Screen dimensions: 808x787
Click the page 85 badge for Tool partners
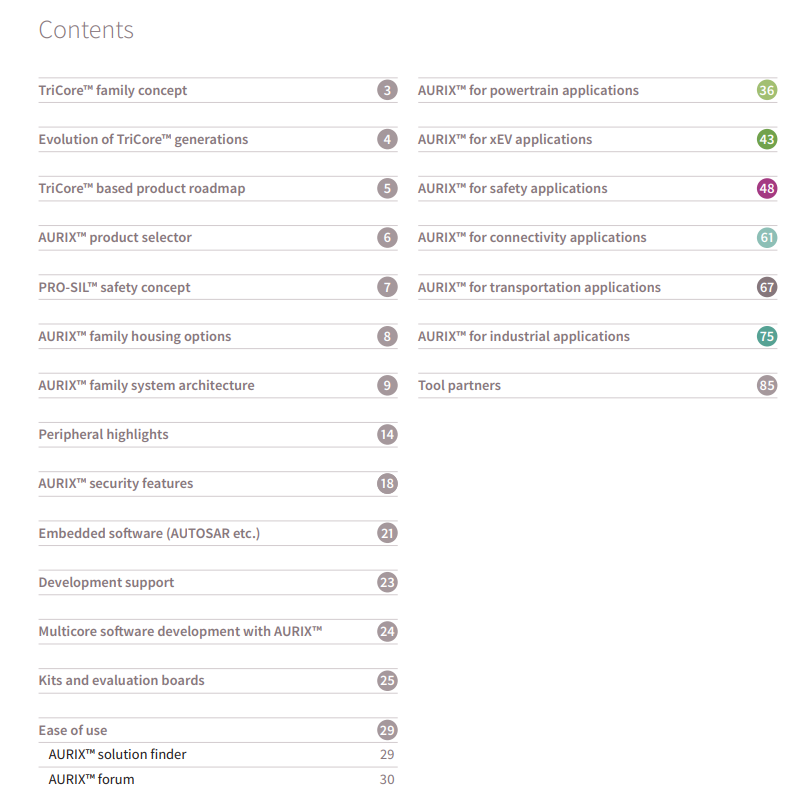[x=767, y=386]
